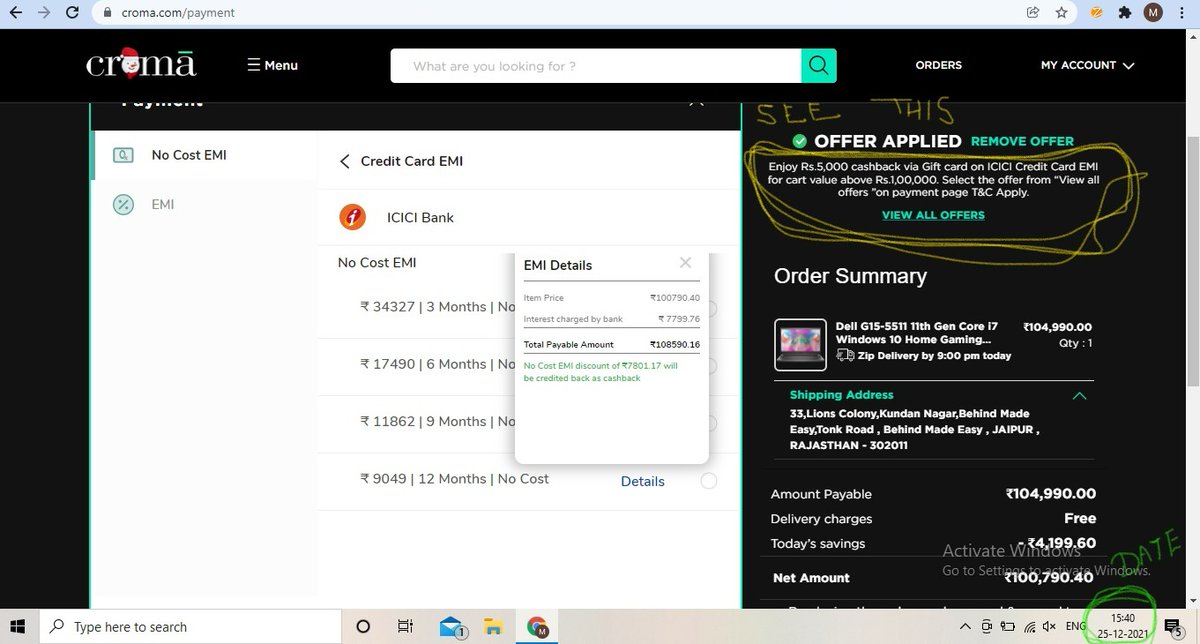Open Task View on the taskbar
Screen dimensions: 1200x644
(x=405, y=627)
